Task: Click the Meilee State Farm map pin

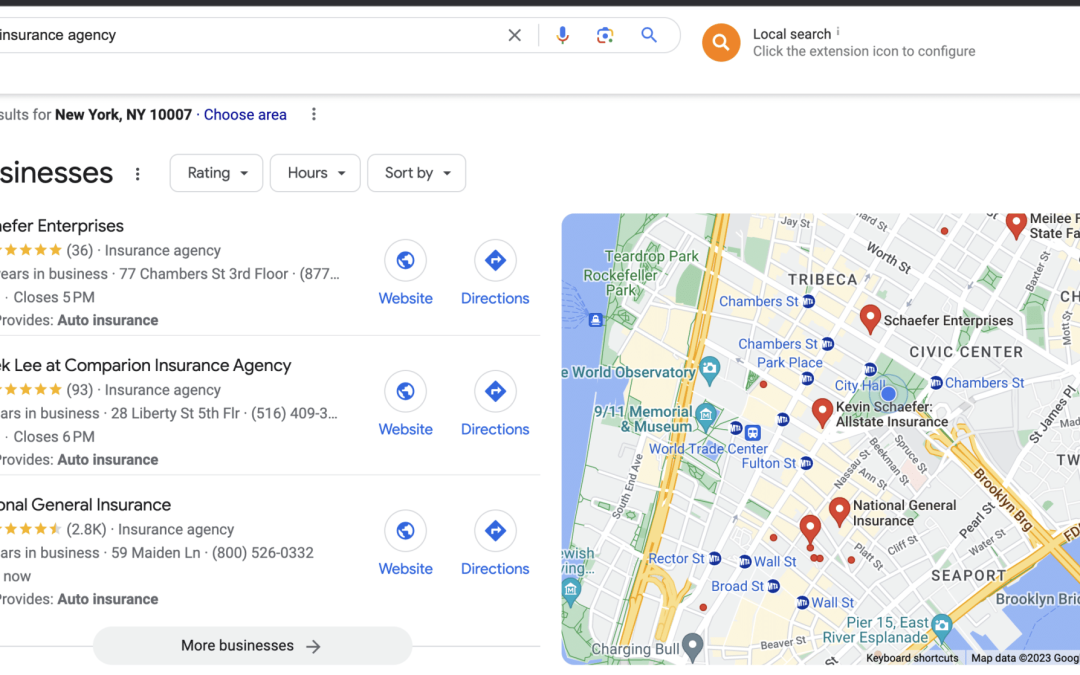Action: pos(1015,225)
